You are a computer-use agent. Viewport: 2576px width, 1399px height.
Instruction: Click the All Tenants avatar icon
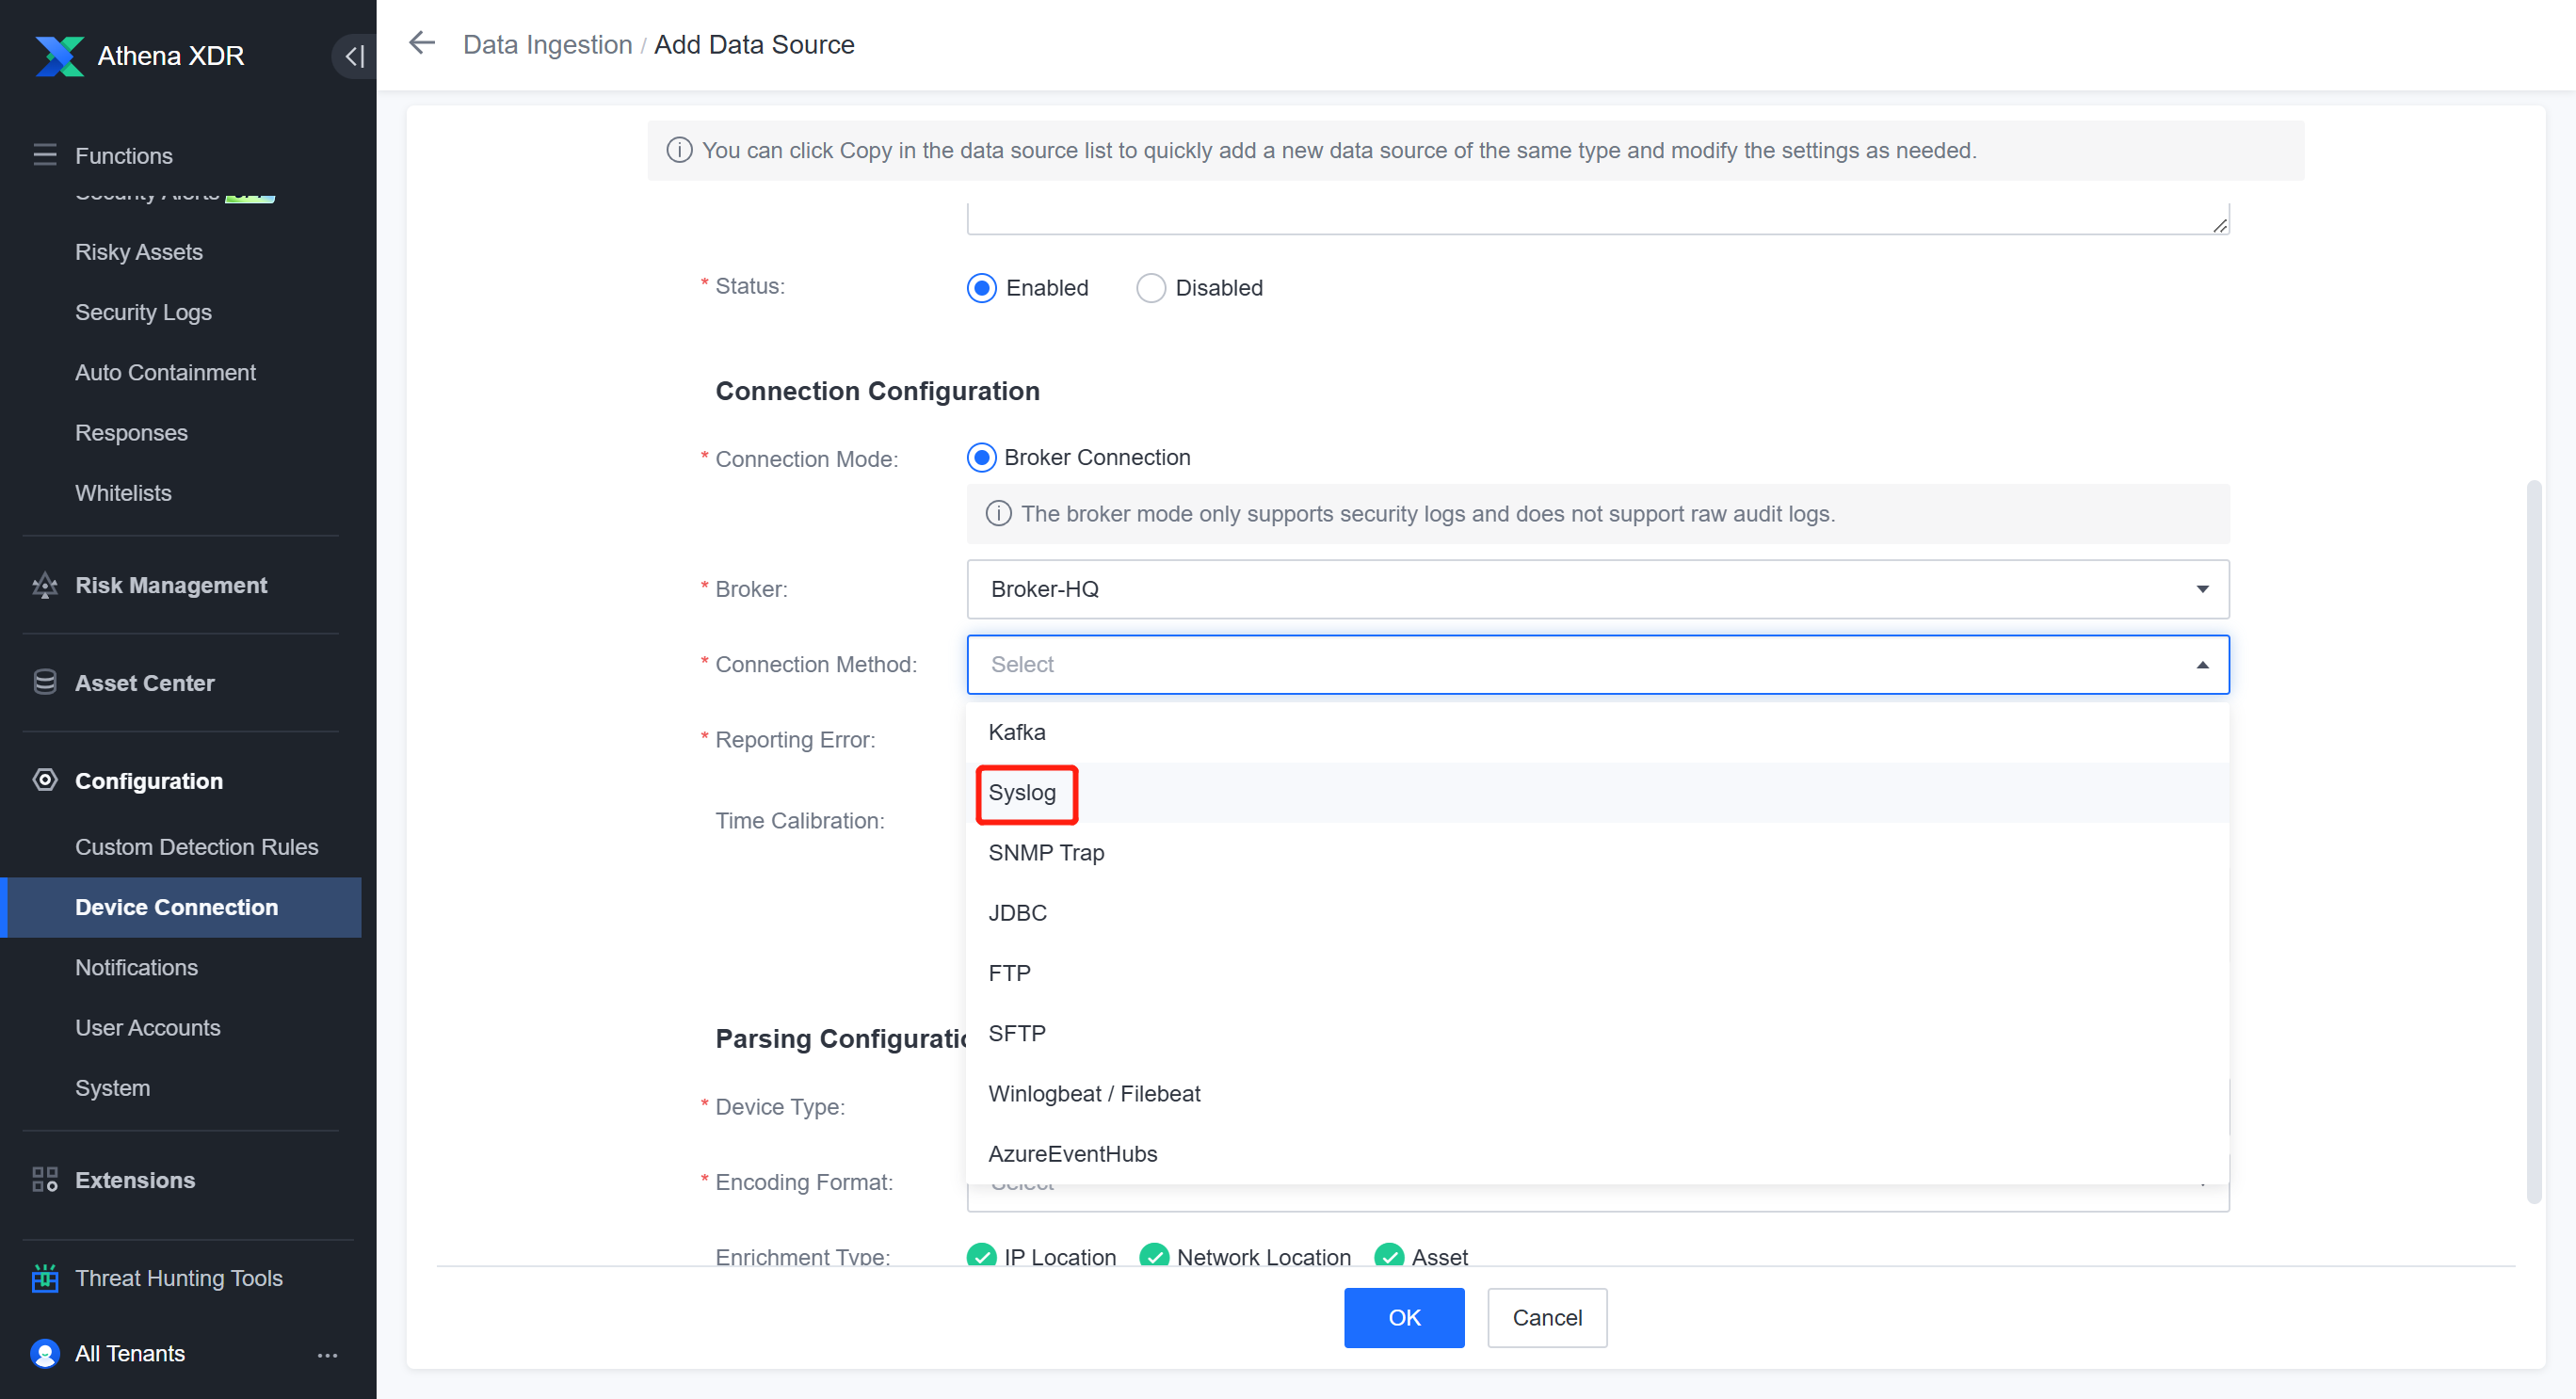pos(44,1353)
